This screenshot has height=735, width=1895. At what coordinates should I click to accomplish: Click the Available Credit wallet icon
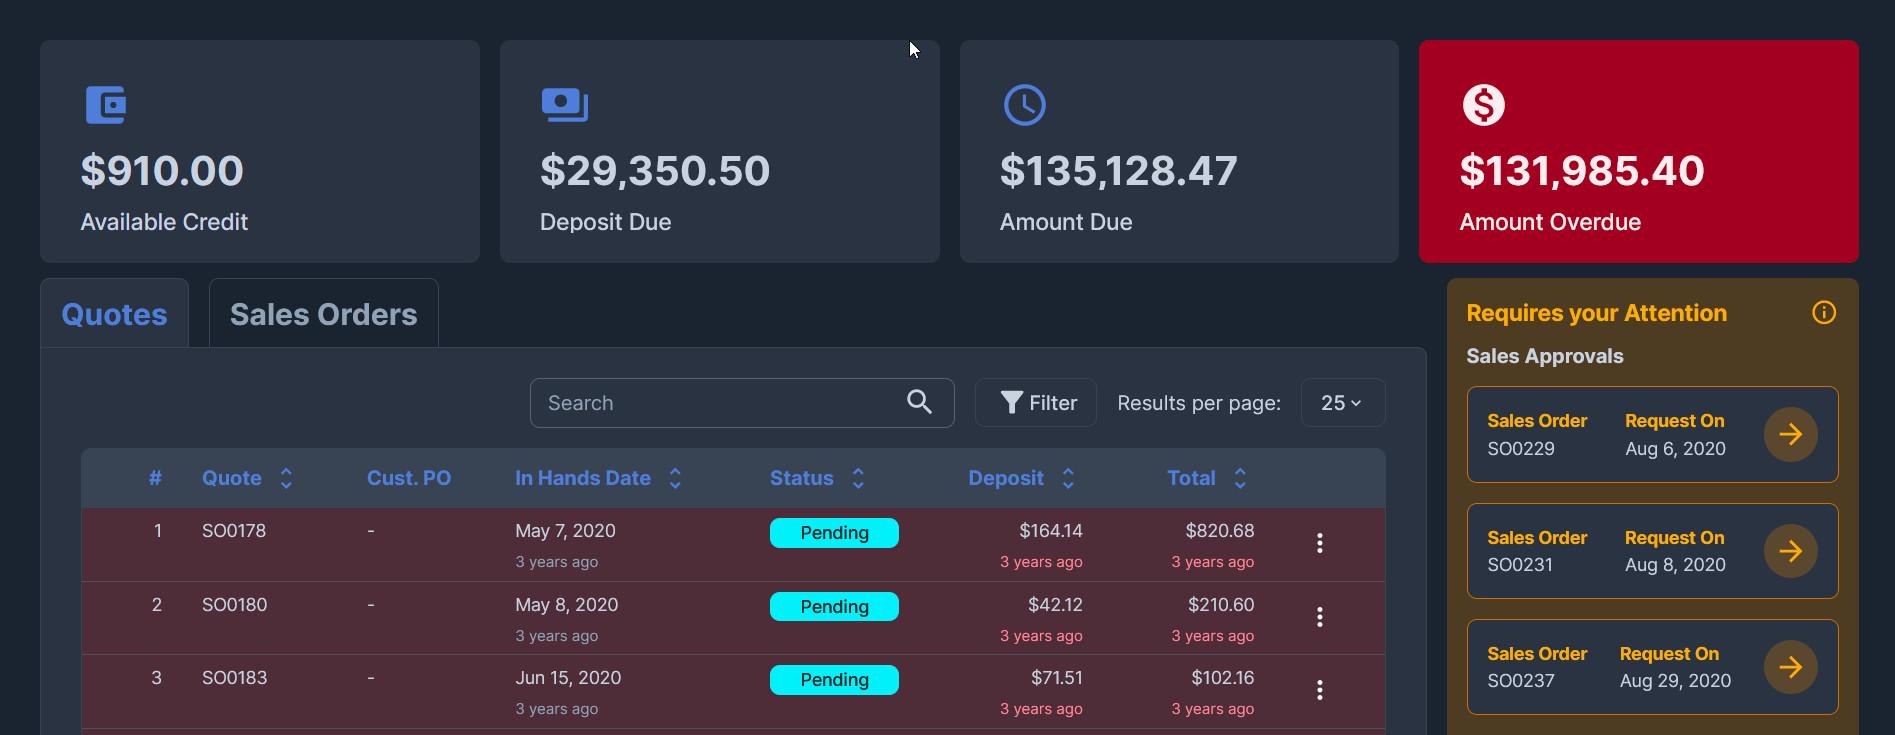106,105
